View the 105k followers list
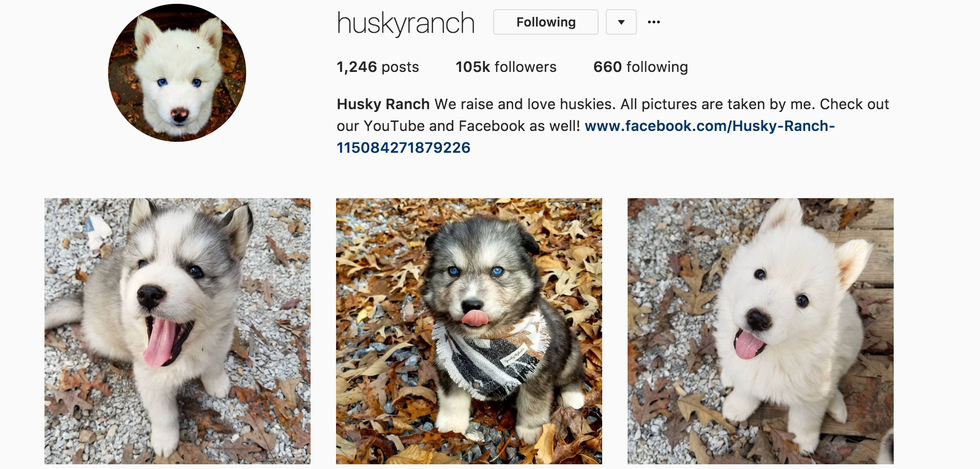The width and height of the screenshot is (980, 469). coord(506,67)
